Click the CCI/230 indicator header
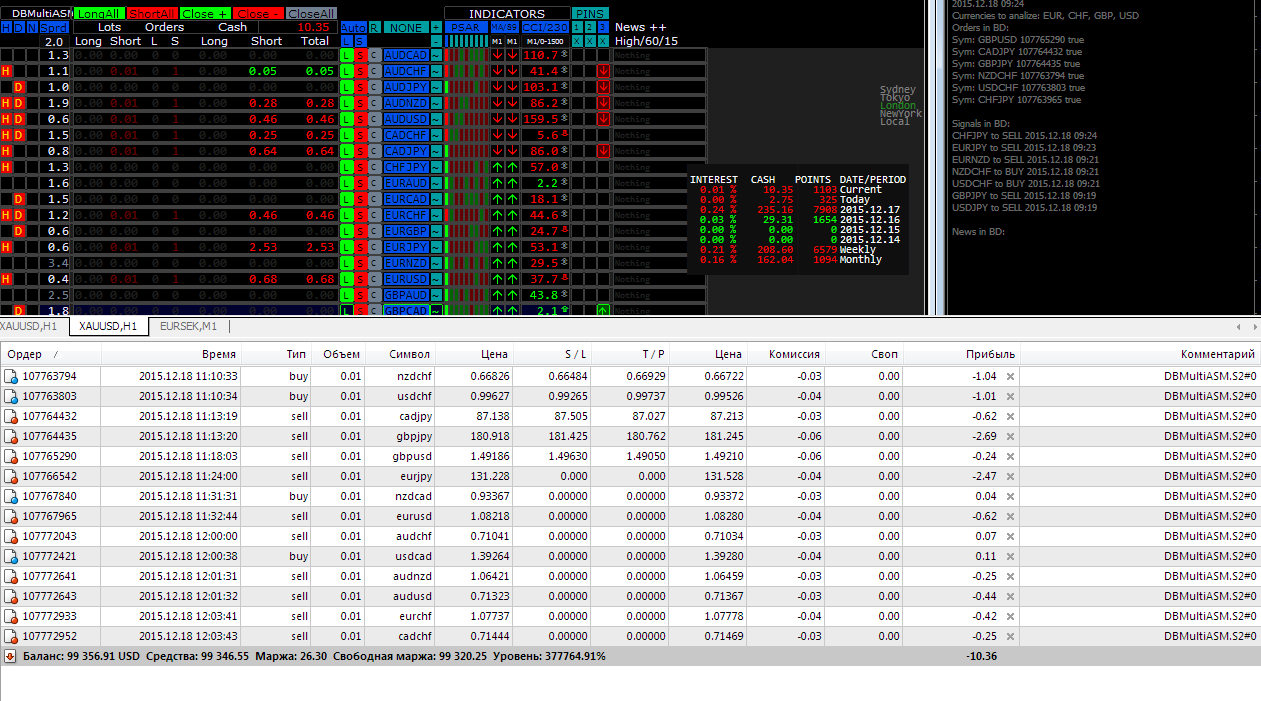The height and width of the screenshot is (701, 1261). pyautogui.click(x=546, y=27)
